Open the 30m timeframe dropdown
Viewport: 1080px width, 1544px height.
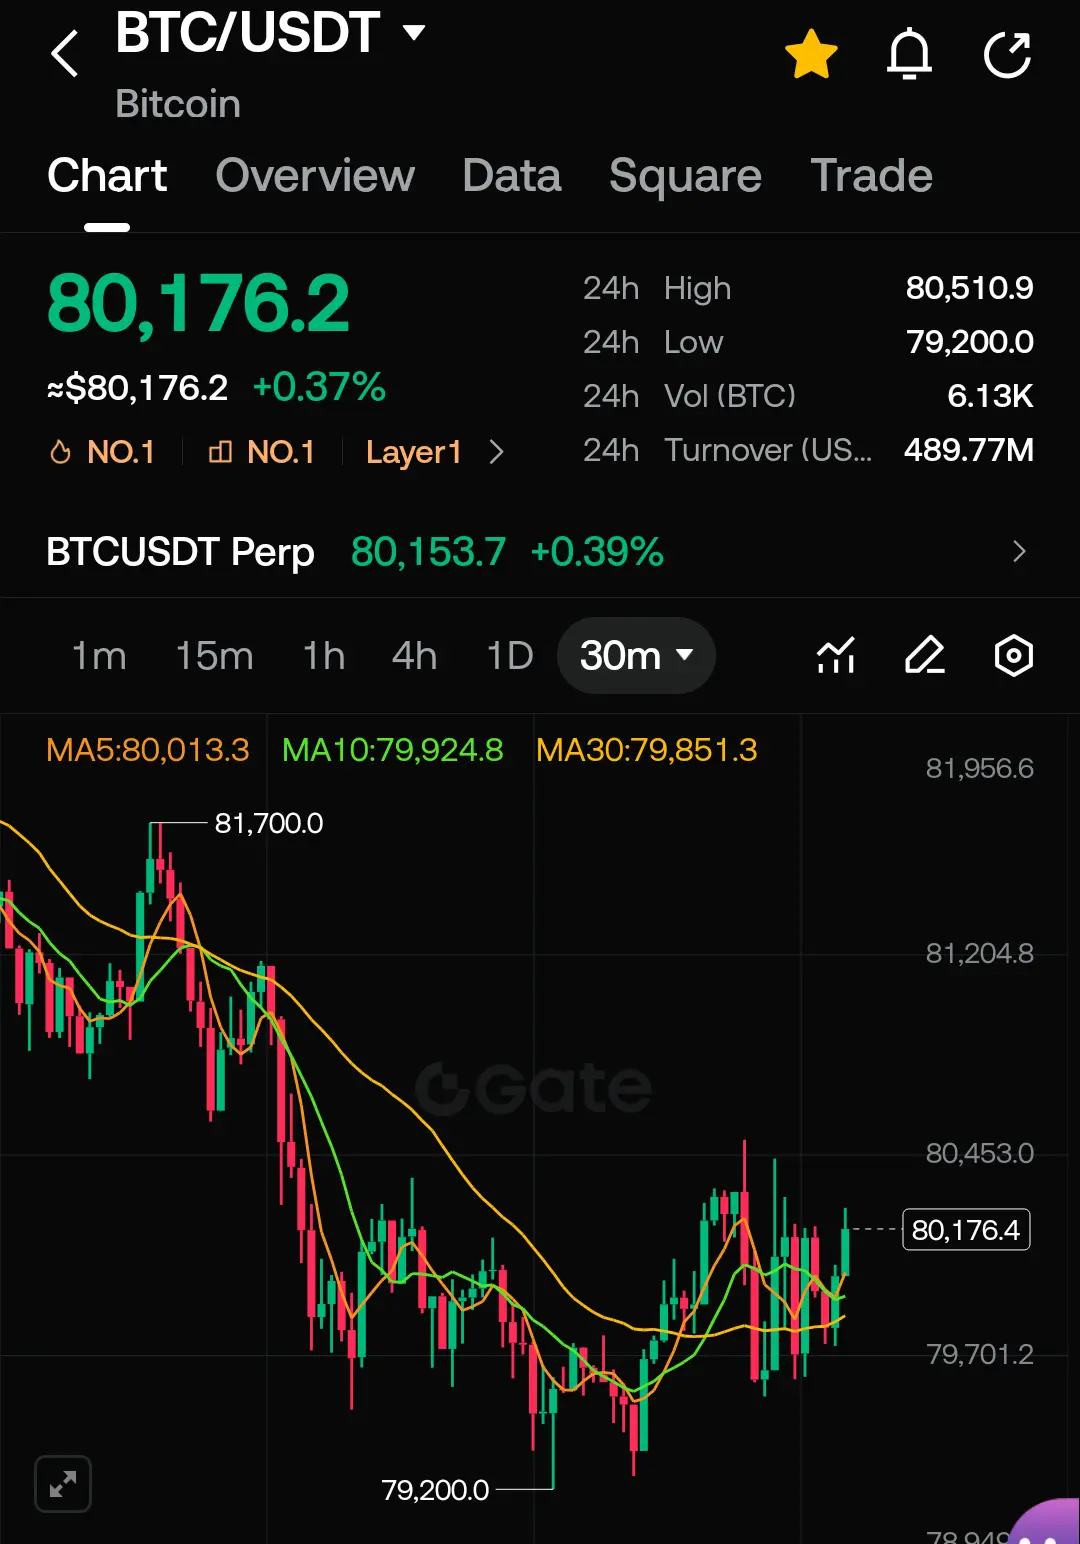point(636,656)
